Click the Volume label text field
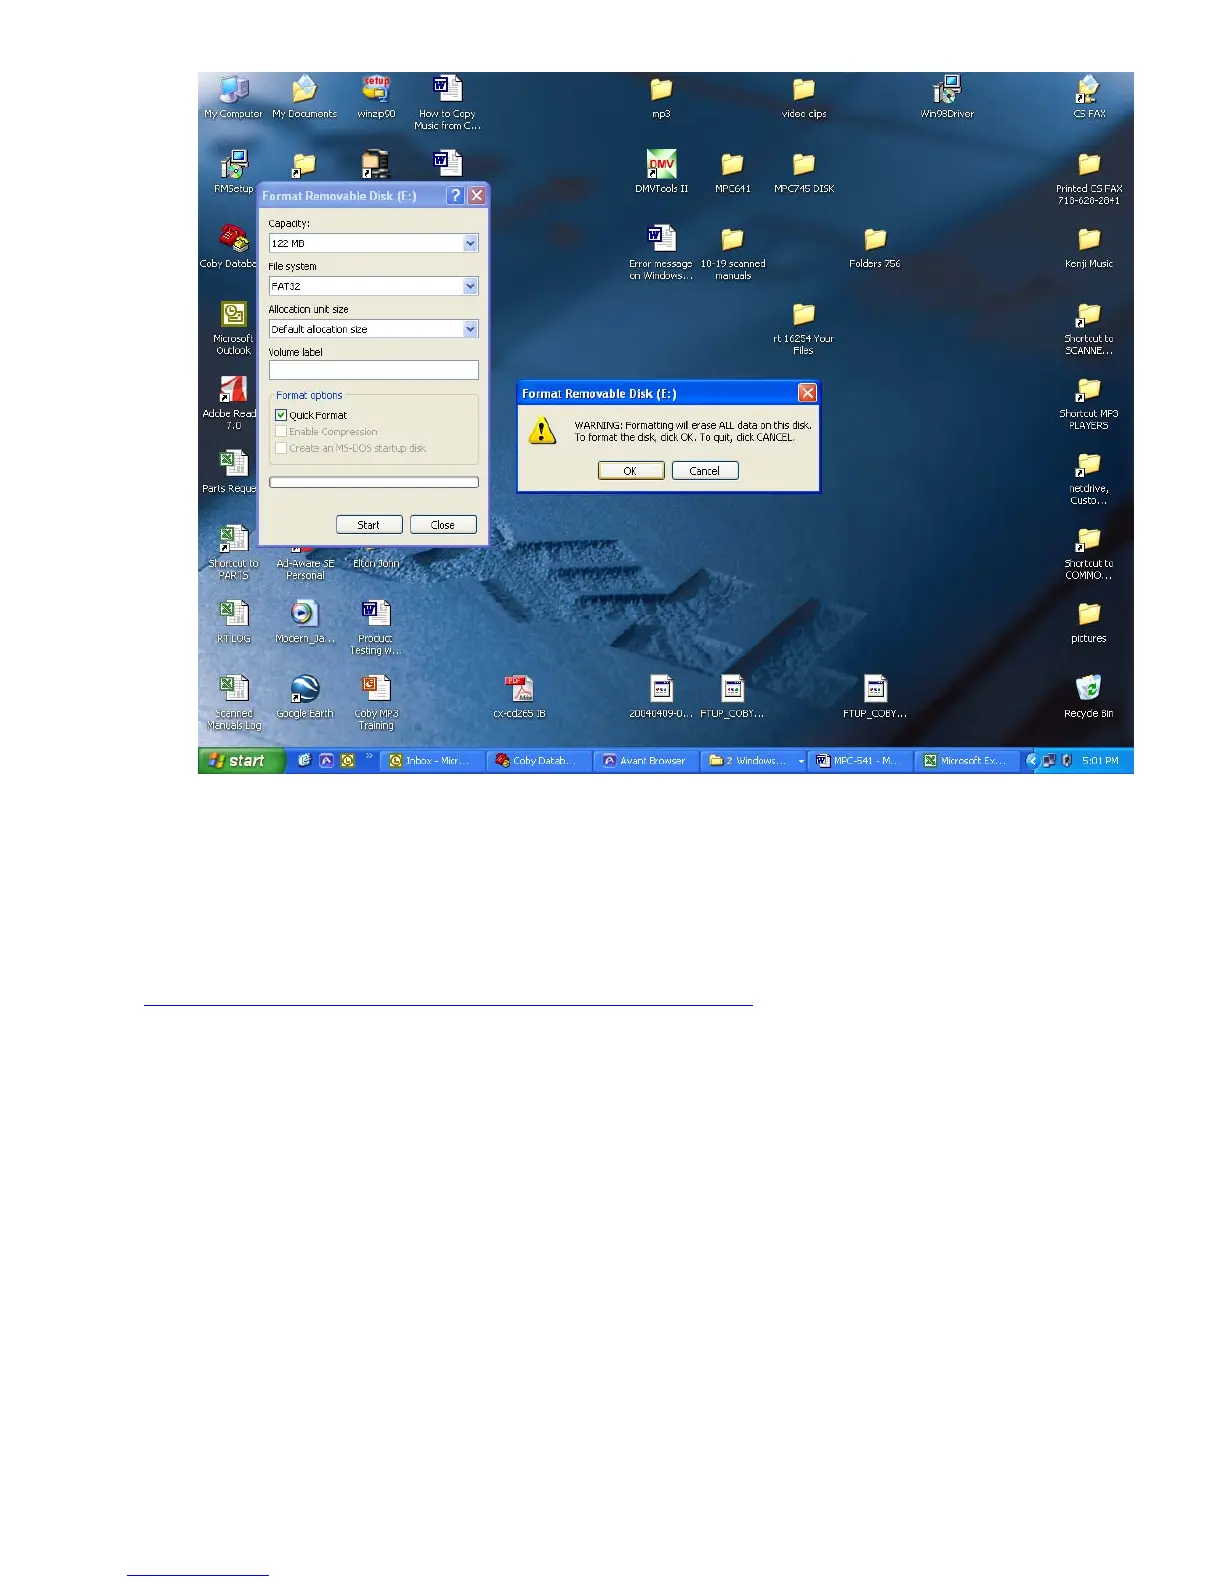1224x1584 pixels. [x=374, y=370]
